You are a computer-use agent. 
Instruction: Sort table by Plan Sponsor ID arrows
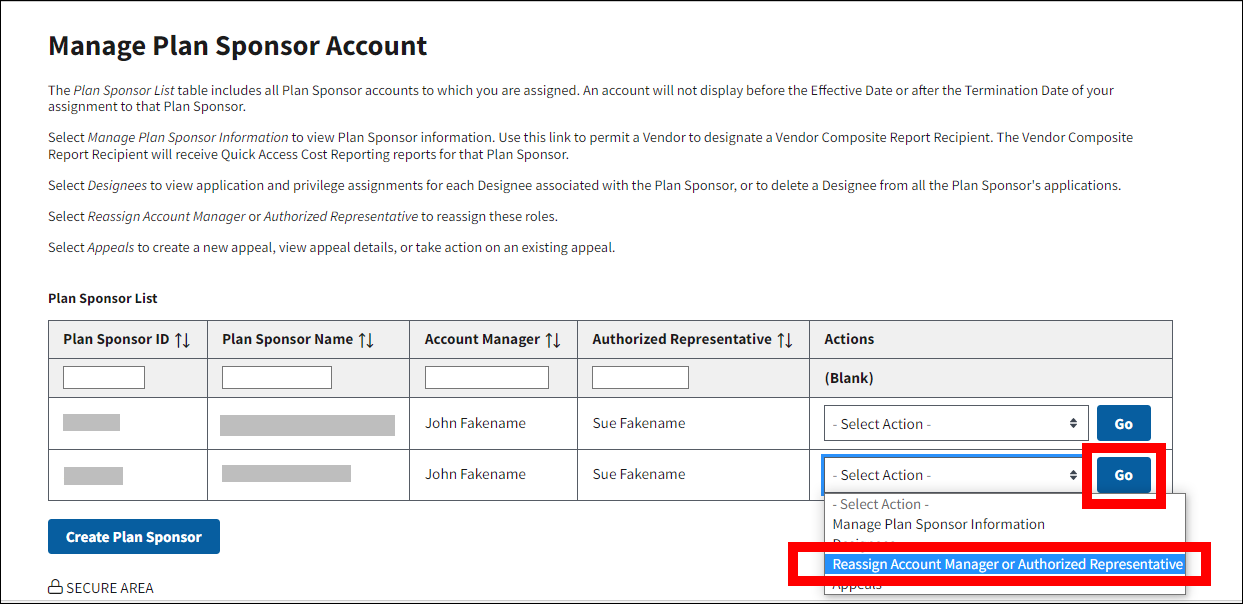click(x=182, y=340)
